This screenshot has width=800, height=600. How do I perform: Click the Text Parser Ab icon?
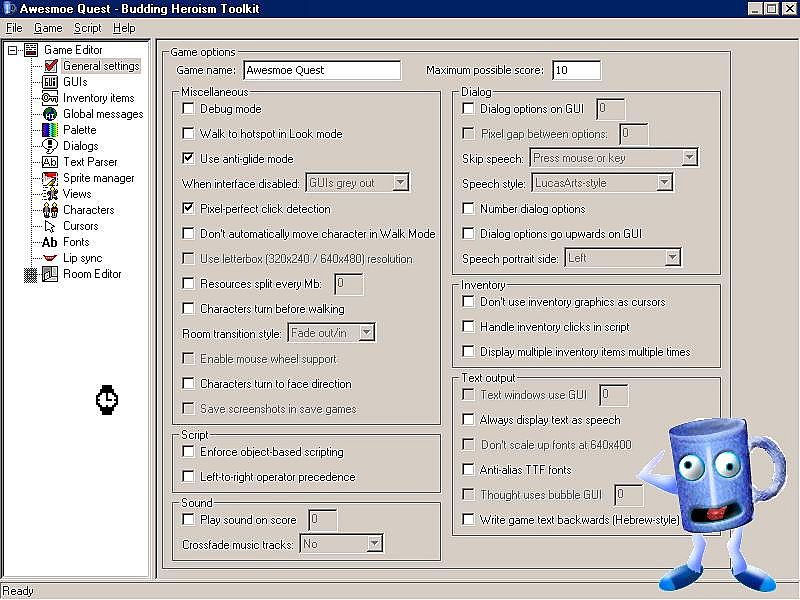pos(50,162)
